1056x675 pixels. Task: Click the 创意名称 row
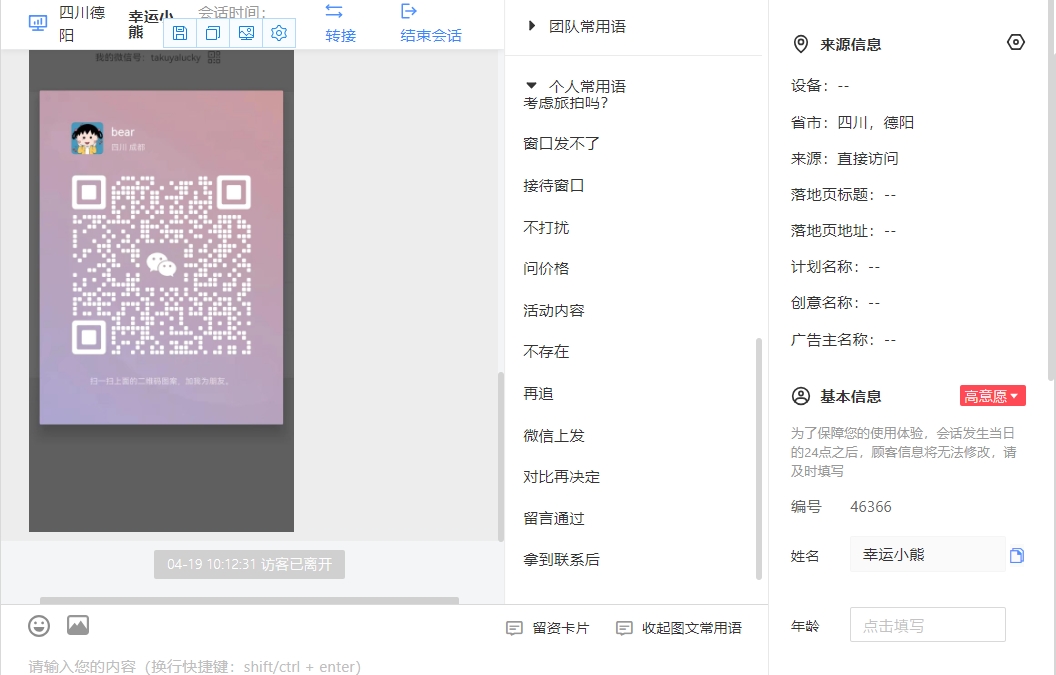point(836,303)
